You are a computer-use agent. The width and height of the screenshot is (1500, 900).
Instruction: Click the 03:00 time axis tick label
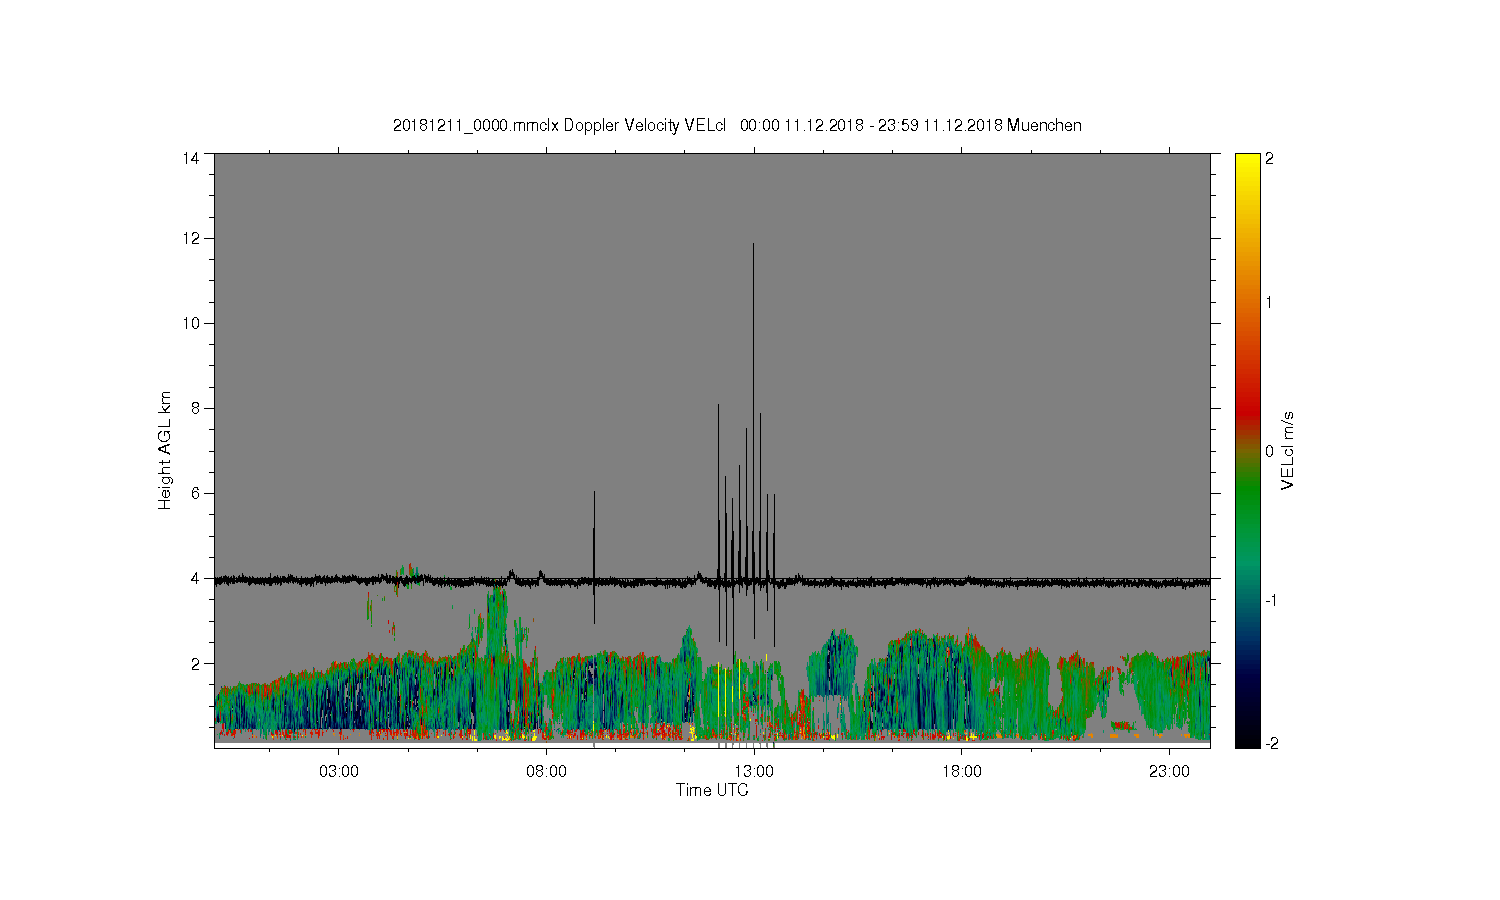[339, 772]
